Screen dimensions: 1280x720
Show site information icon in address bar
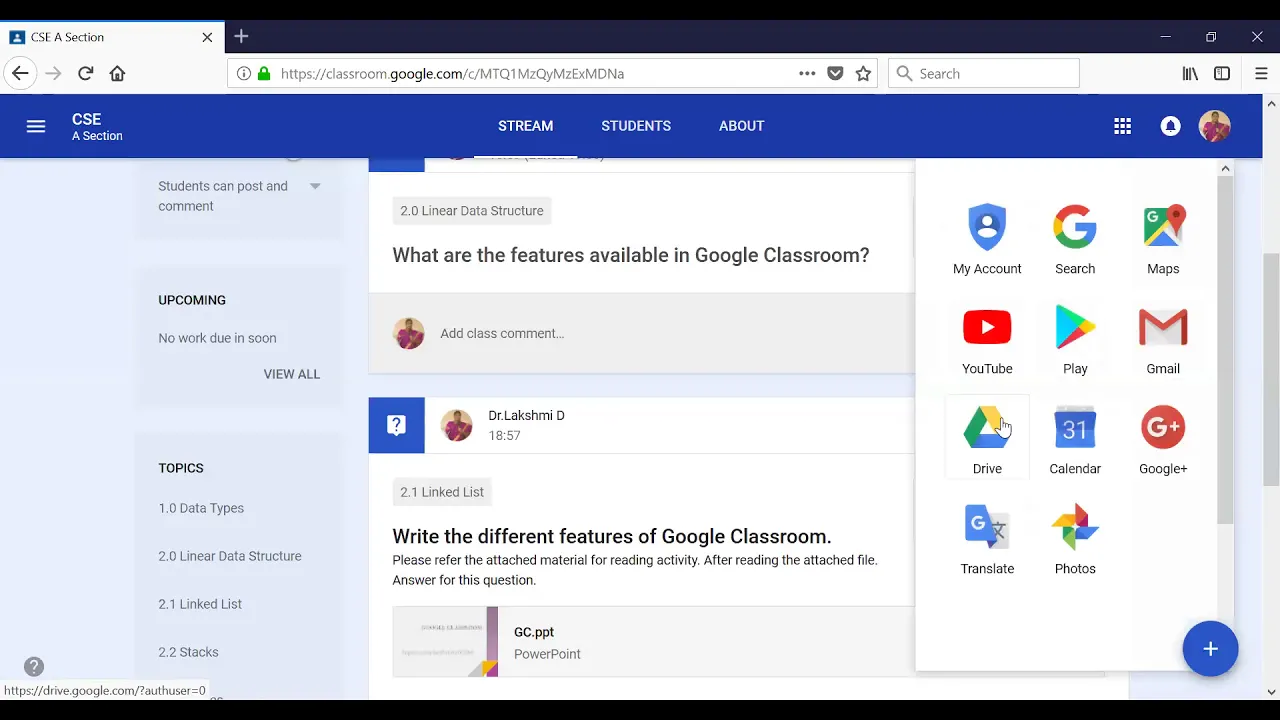coord(244,73)
